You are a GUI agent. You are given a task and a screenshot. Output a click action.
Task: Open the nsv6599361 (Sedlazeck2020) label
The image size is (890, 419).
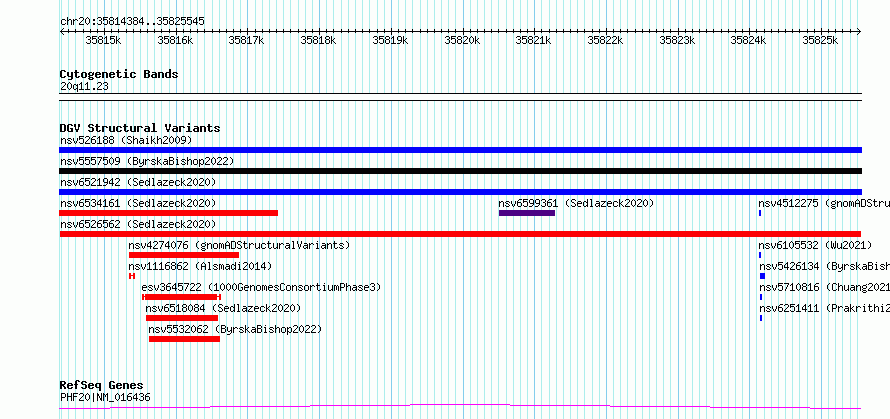tap(576, 203)
